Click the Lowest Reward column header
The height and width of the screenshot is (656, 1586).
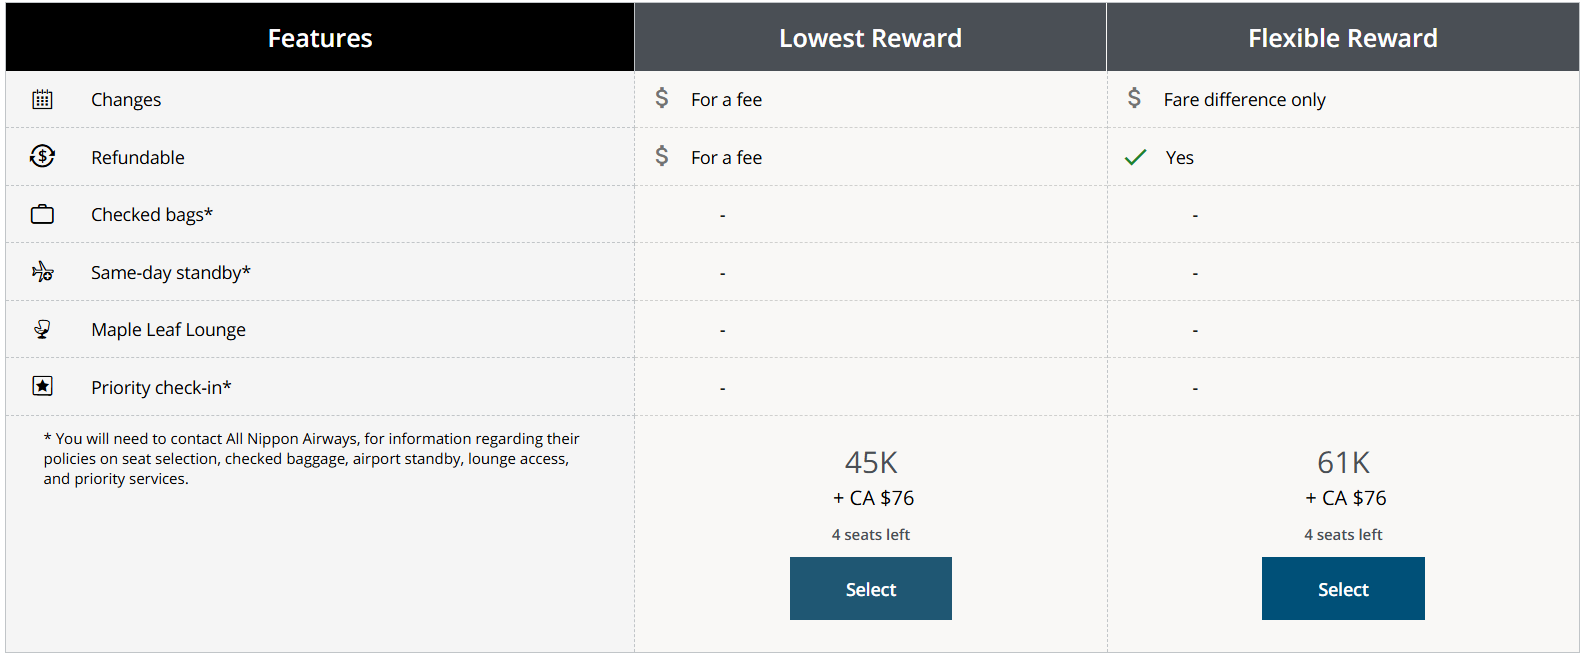870,38
